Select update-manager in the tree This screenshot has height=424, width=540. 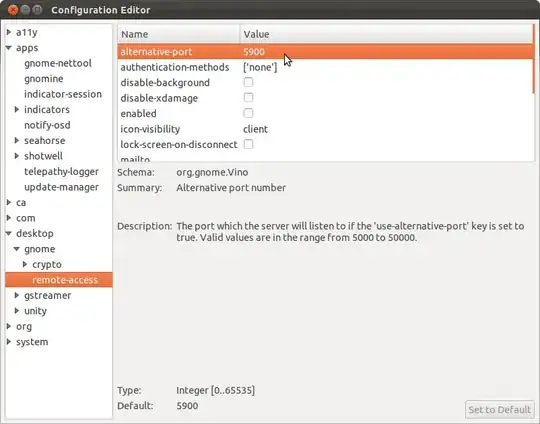click(61, 187)
